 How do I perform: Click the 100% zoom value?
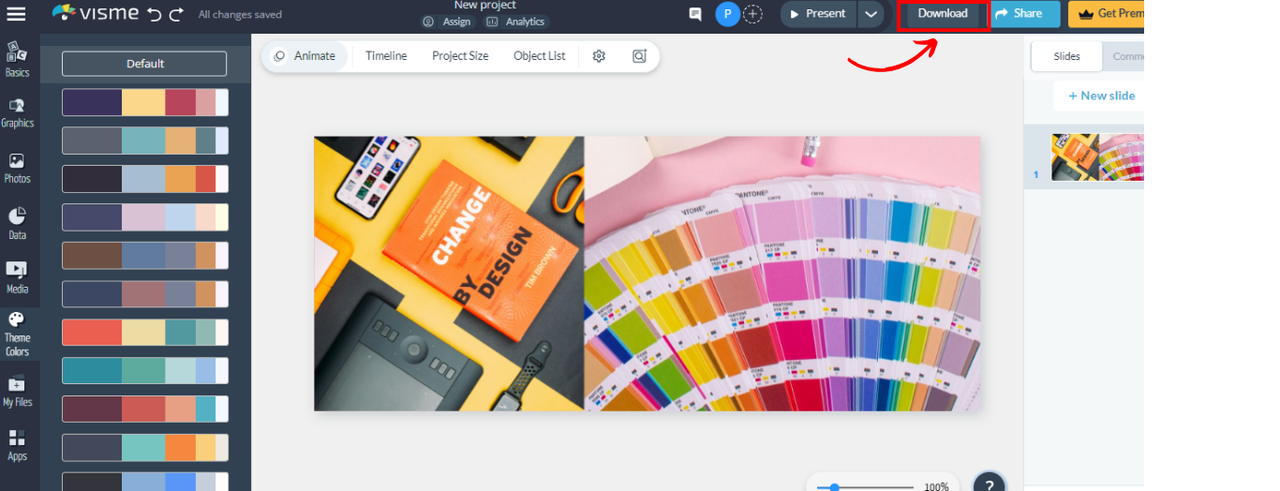pos(936,487)
